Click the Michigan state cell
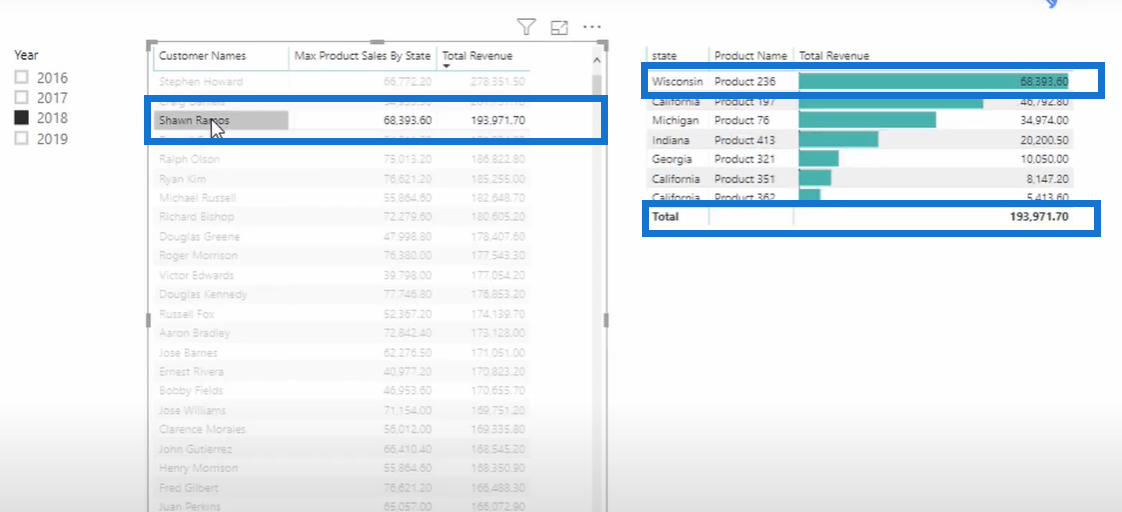 (x=675, y=120)
